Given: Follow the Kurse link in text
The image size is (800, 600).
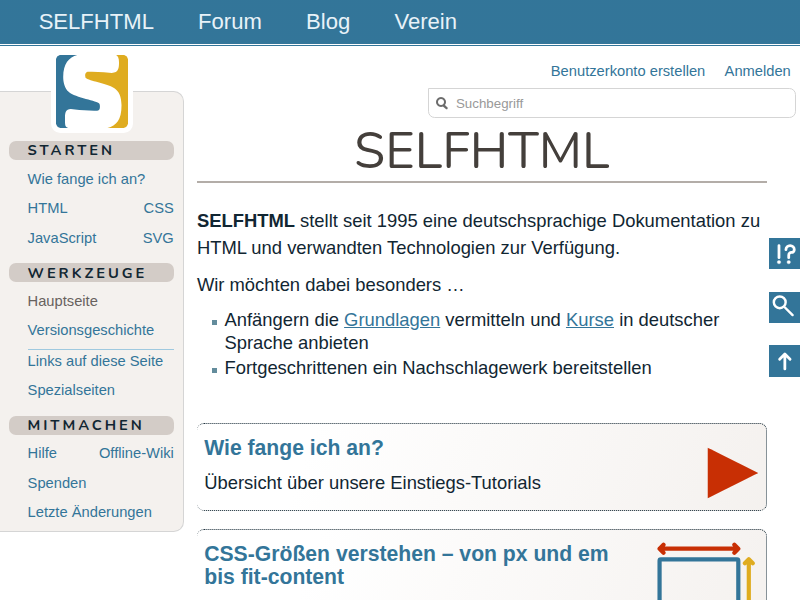Looking at the screenshot, I should coord(590,320).
